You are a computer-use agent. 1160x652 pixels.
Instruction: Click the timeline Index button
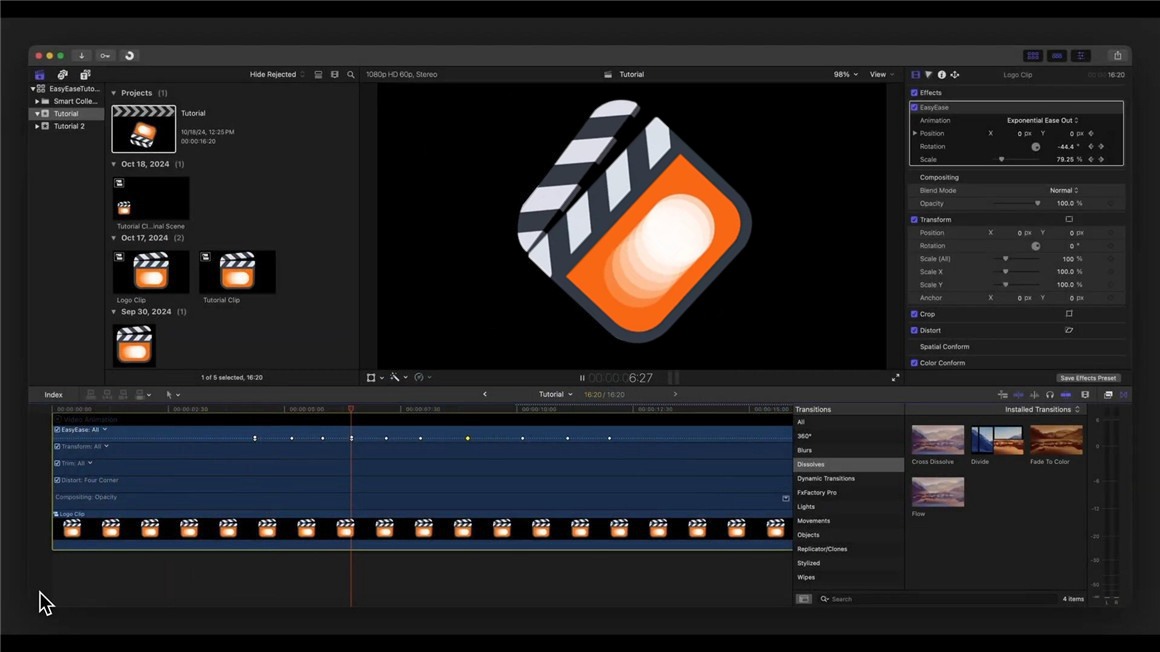(53, 395)
